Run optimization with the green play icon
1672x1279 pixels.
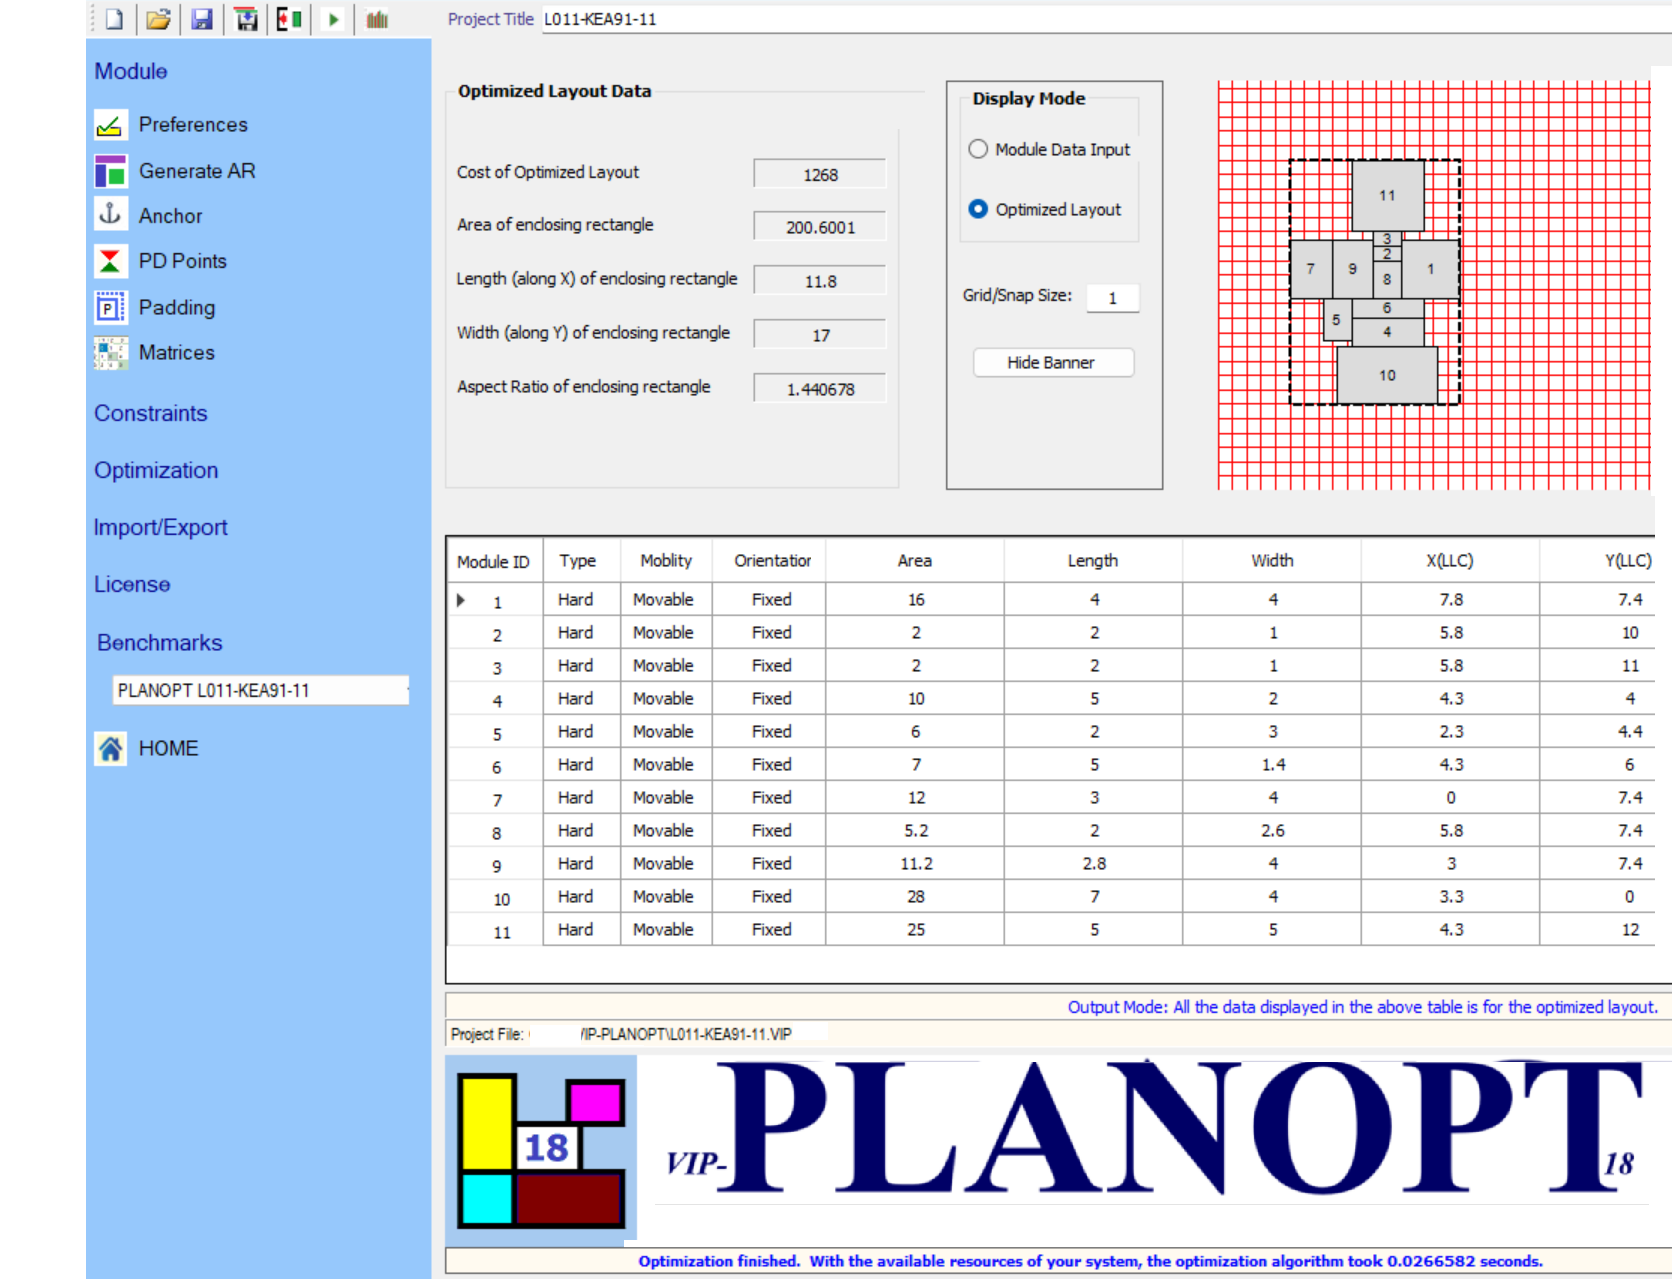334,19
